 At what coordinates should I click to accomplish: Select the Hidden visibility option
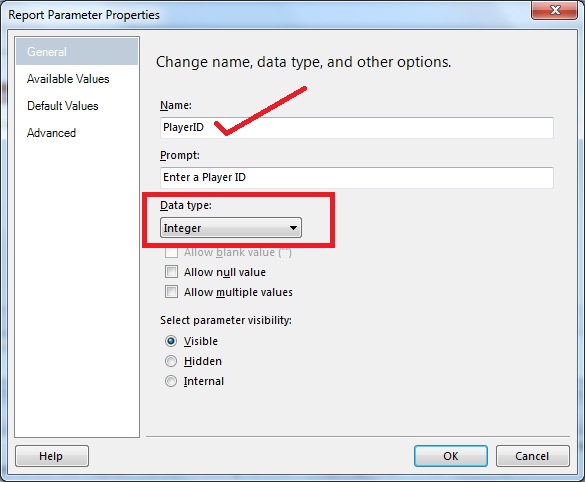pos(171,361)
